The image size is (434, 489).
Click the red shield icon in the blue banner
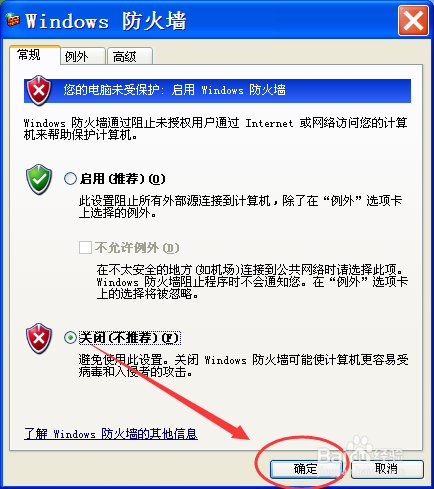pos(39,90)
